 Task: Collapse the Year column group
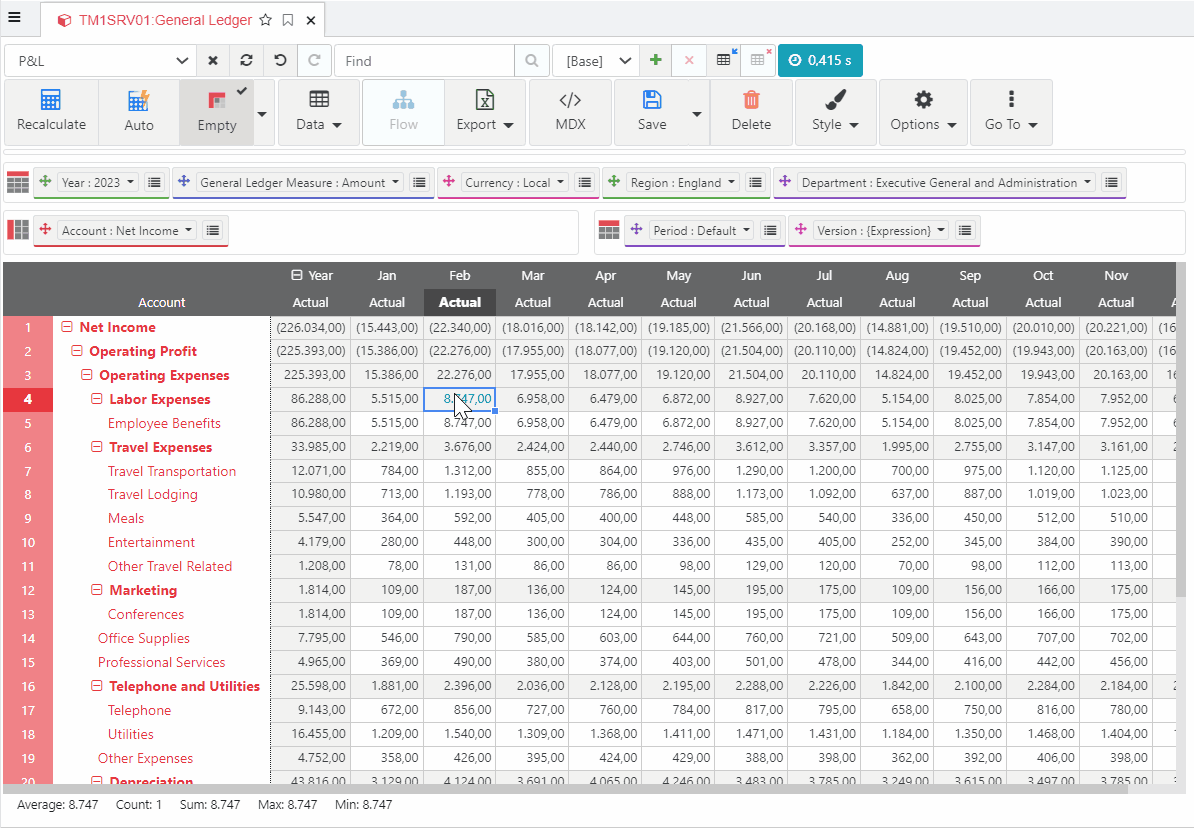(296, 275)
